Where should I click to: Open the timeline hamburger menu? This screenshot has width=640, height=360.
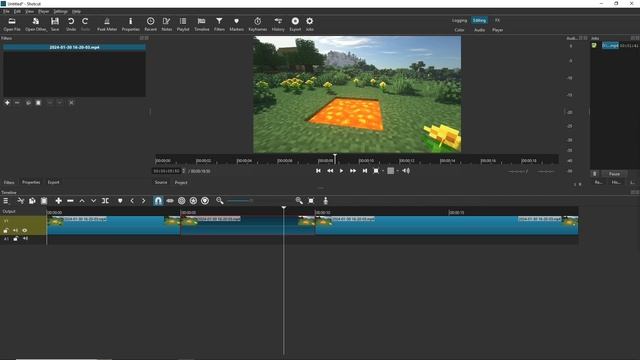tap(6, 201)
